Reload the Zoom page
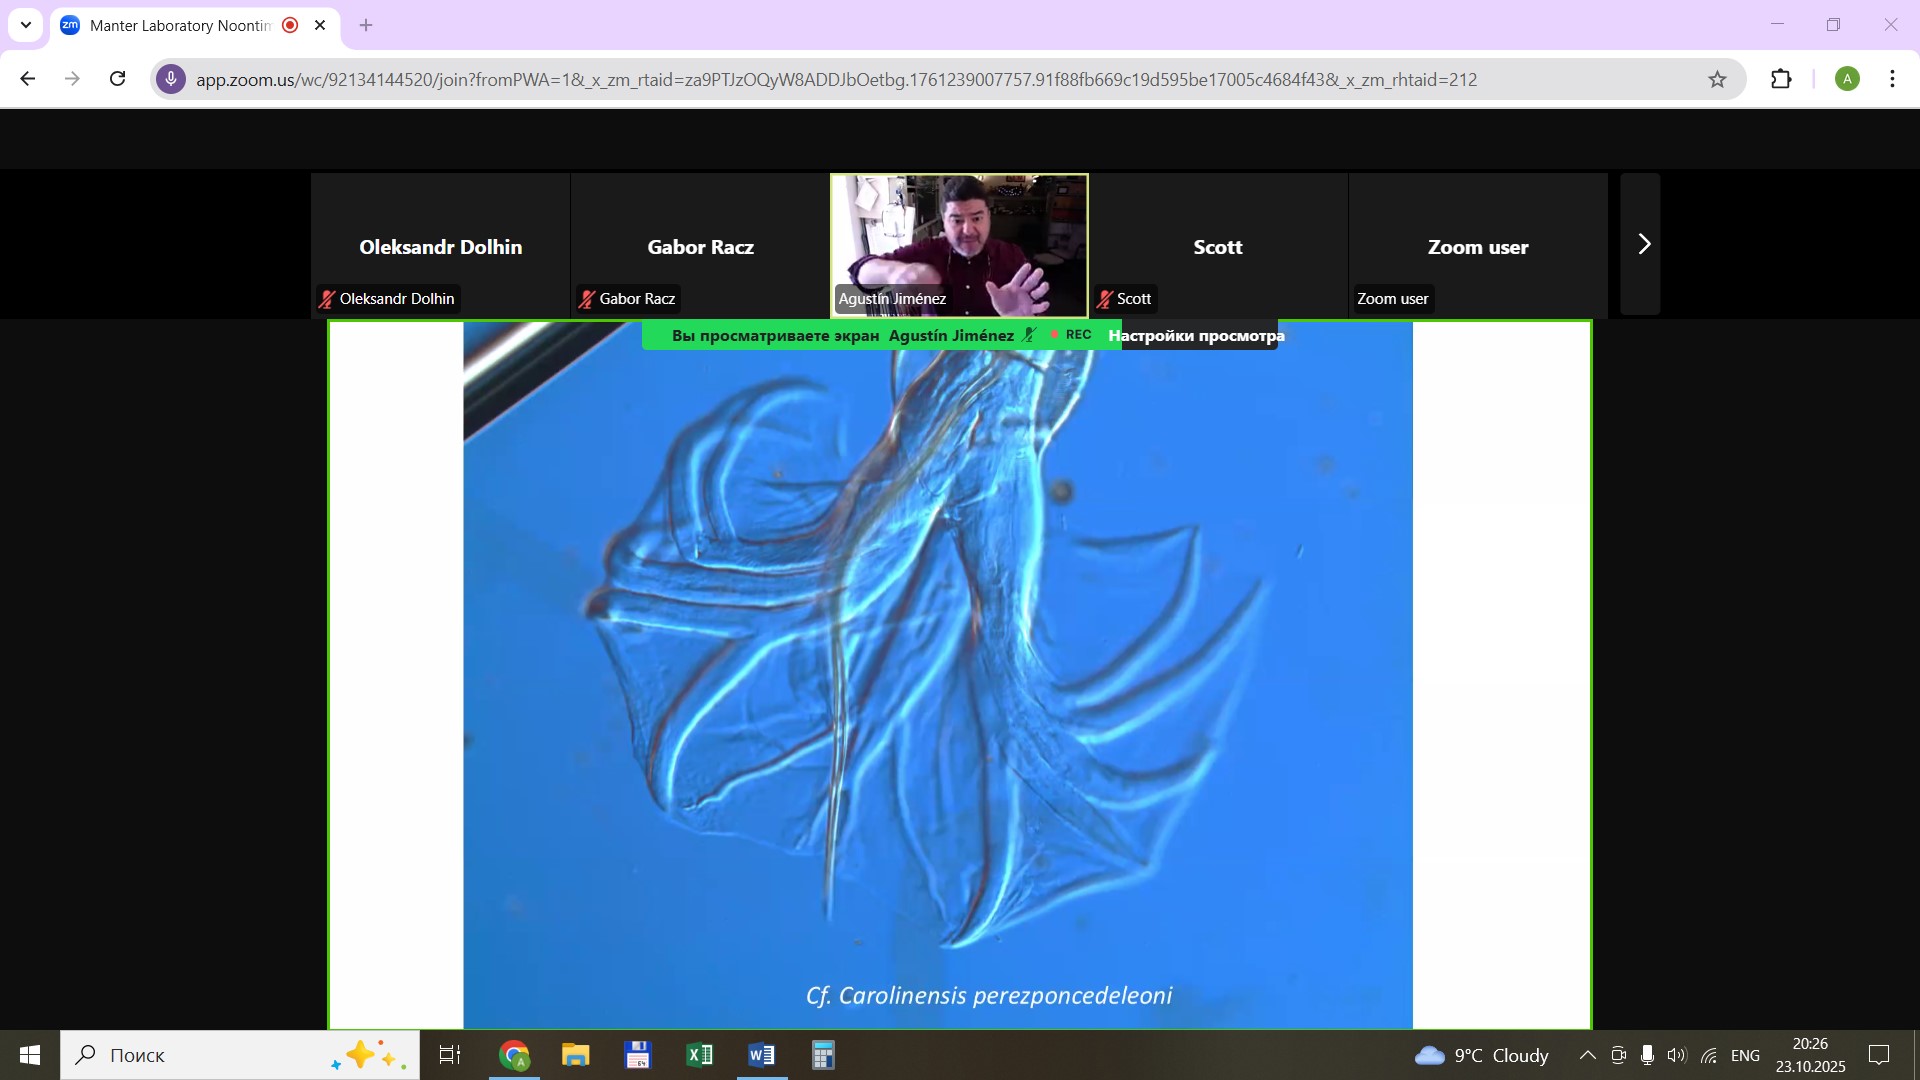The width and height of the screenshot is (1920, 1080). (x=118, y=79)
